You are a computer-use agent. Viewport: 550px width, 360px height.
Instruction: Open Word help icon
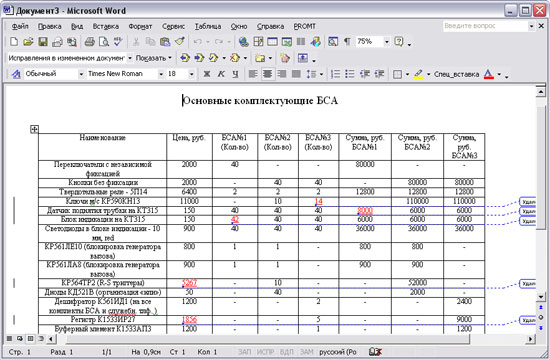(x=399, y=42)
